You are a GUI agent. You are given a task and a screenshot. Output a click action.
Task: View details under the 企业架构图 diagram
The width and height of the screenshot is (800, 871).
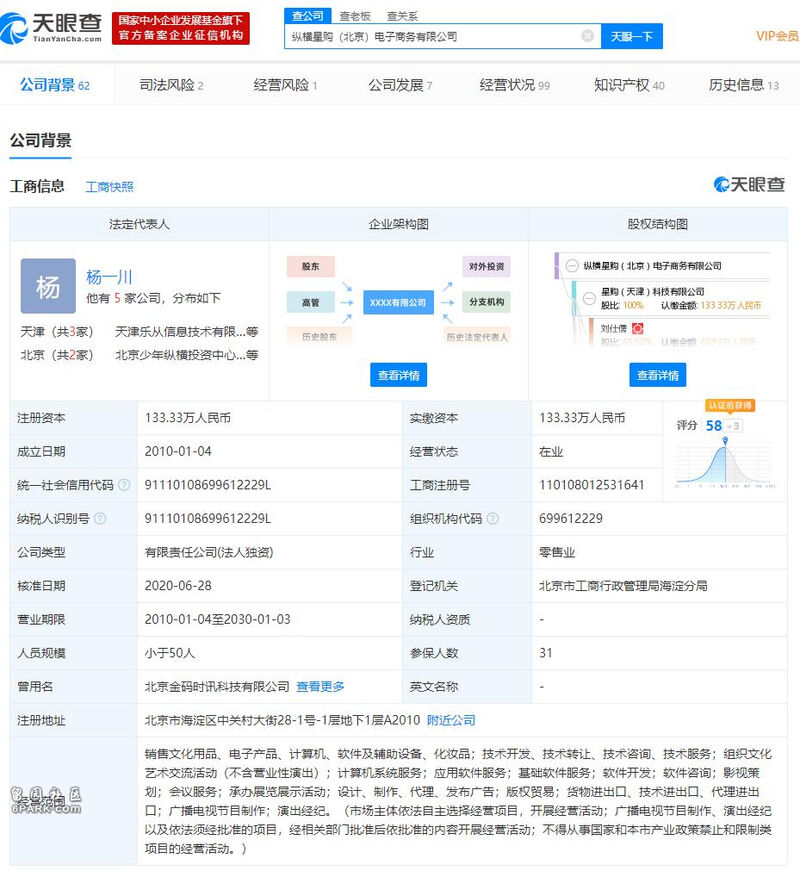(398, 375)
